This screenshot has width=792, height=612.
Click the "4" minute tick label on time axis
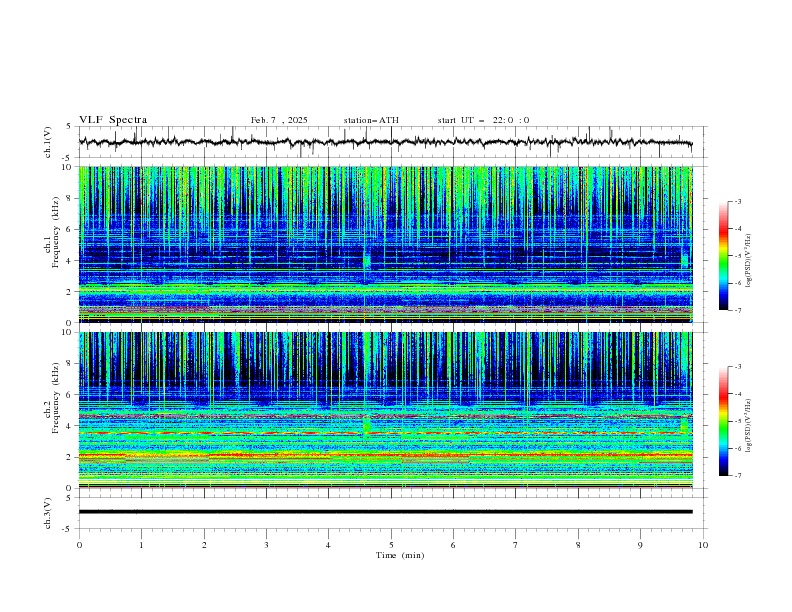pos(328,545)
